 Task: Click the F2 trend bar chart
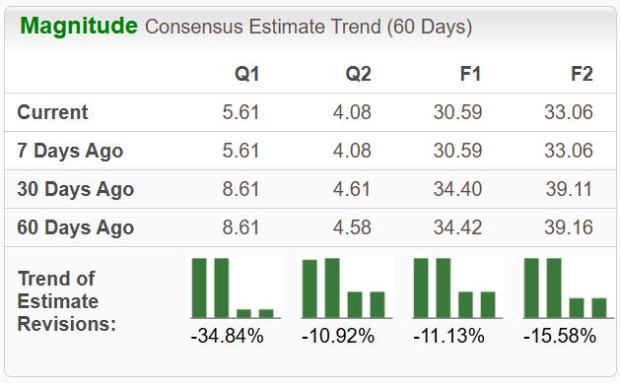click(x=569, y=288)
